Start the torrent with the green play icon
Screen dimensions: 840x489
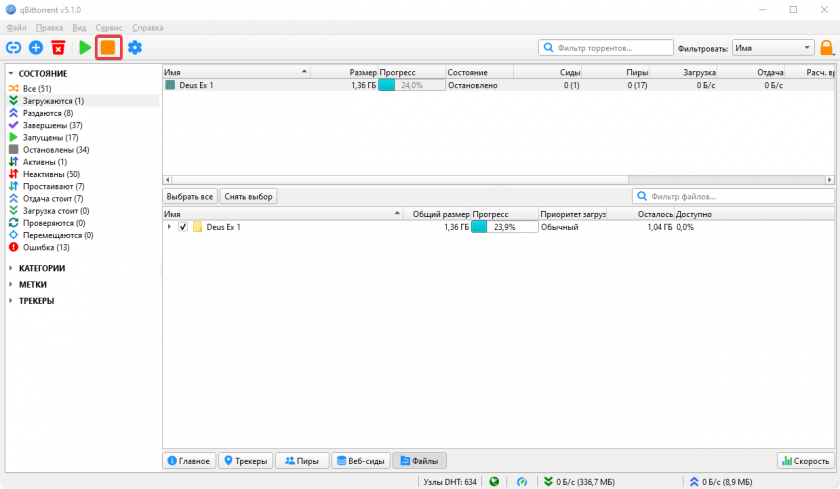pyautogui.click(x=85, y=47)
